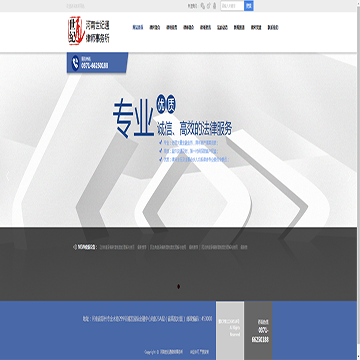Viewport: 360px width, 360px height.
Task: Click the footer address line with postcode 450000
Action: [x=147, y=319]
